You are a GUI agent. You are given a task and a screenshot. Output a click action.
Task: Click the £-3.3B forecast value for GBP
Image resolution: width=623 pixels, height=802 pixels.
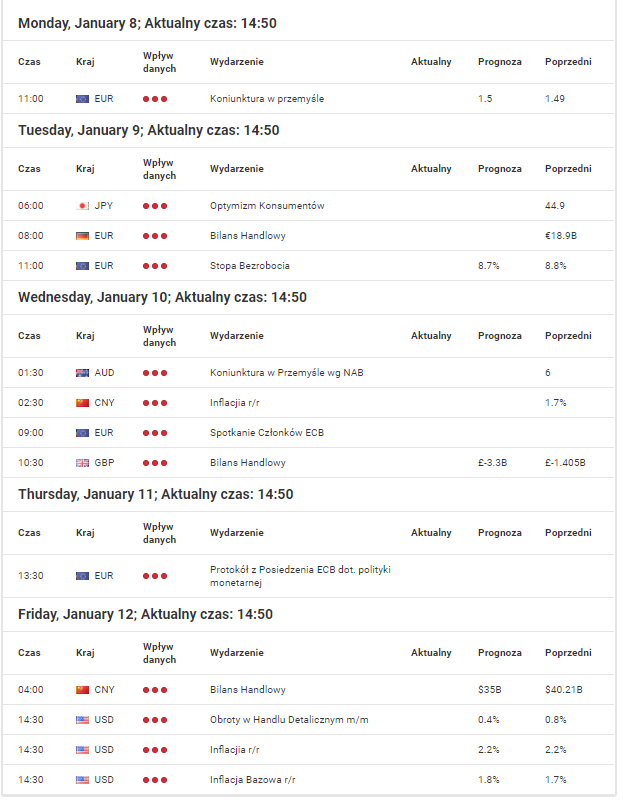point(493,463)
